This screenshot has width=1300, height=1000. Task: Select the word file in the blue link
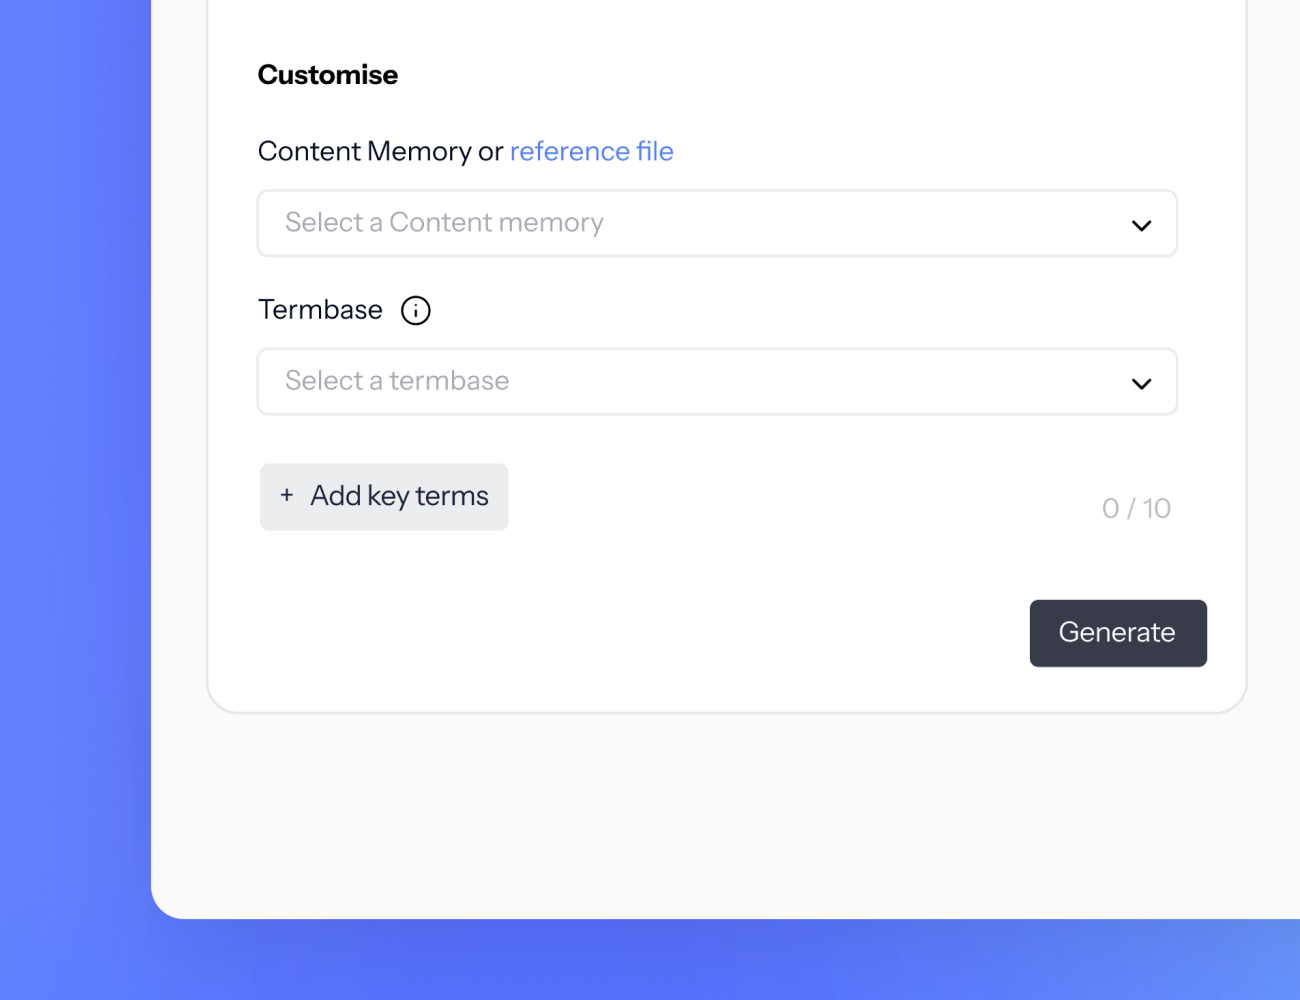pyautogui.click(x=655, y=151)
